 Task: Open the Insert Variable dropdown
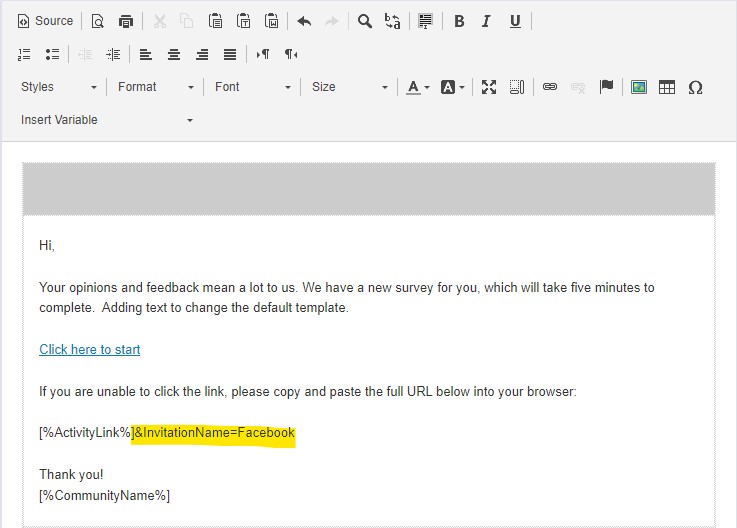coord(107,120)
